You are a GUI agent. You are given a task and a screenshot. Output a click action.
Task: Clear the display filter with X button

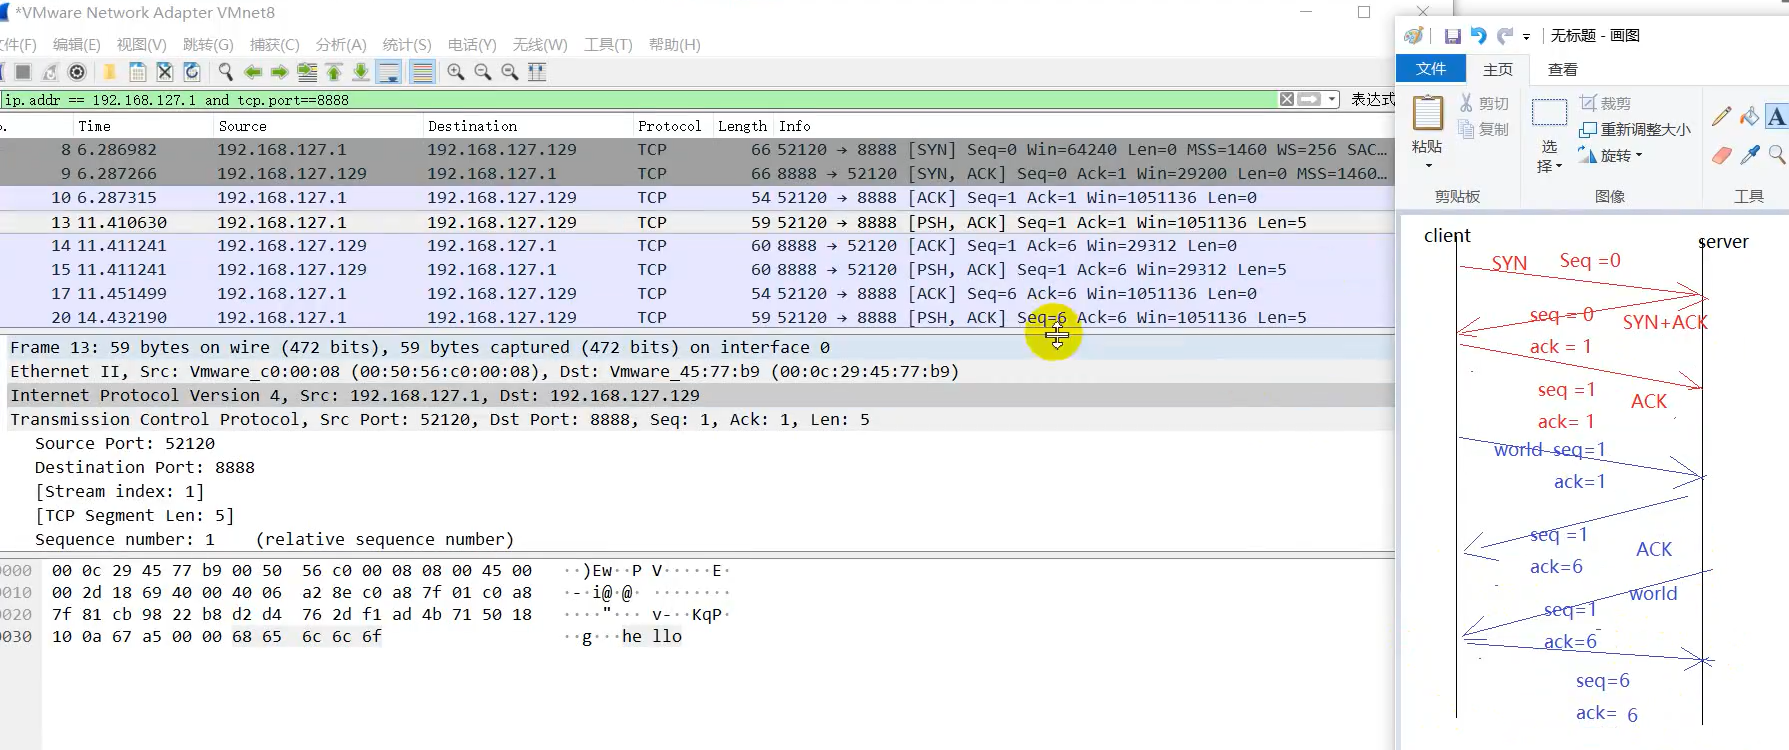[x=1287, y=99]
